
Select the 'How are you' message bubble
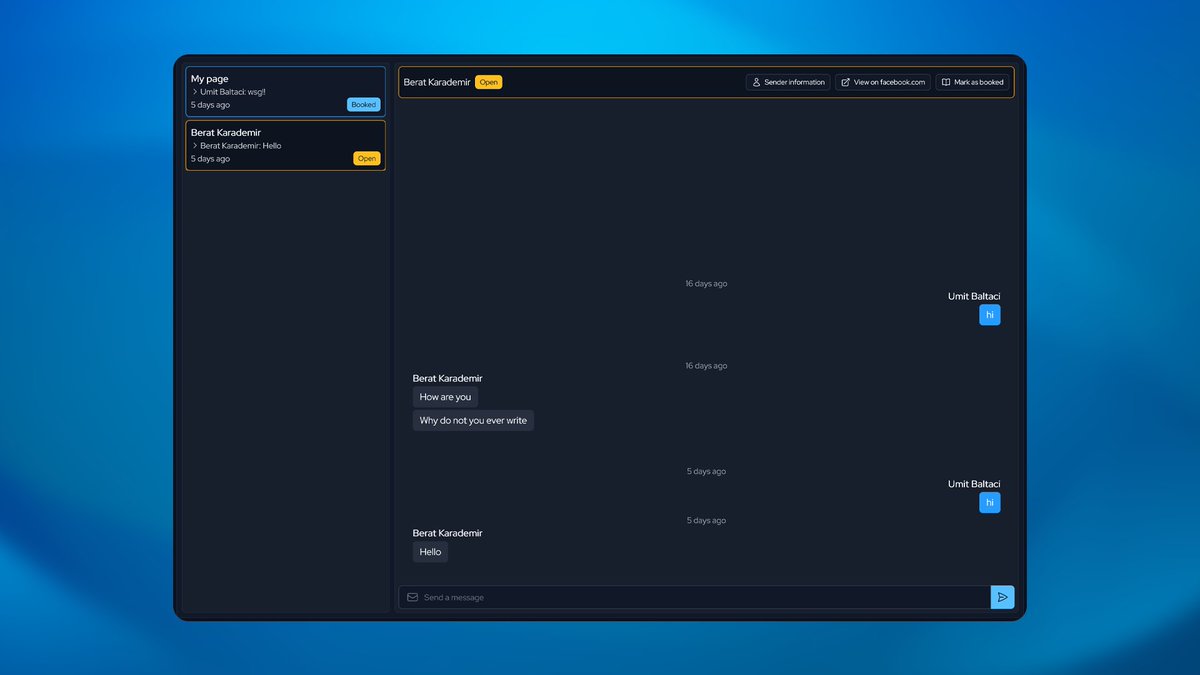[x=444, y=397]
